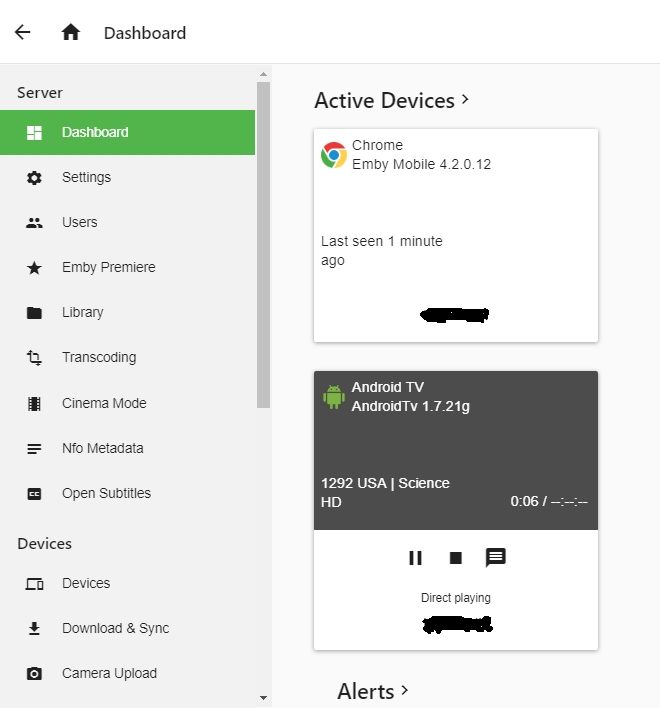Open the Nfo Metadata settings
Screen dimensions: 660x708
(127, 448)
